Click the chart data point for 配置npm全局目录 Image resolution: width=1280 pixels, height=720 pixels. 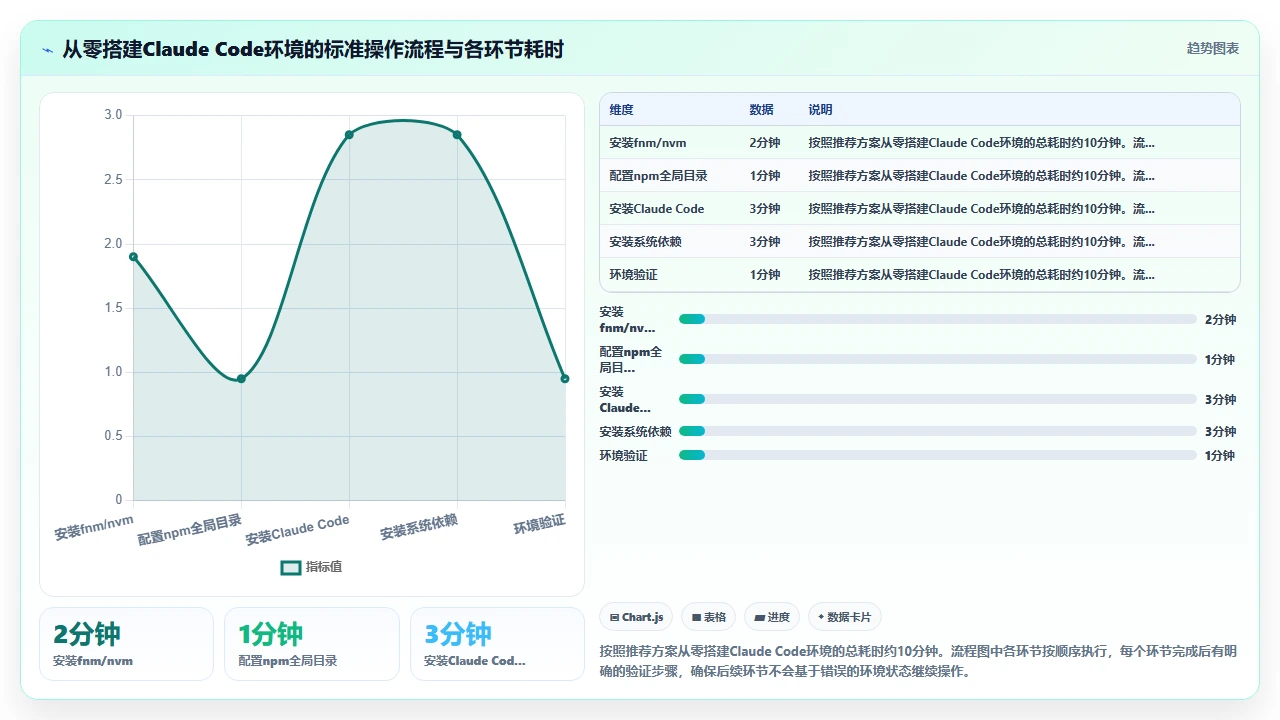pos(241,379)
